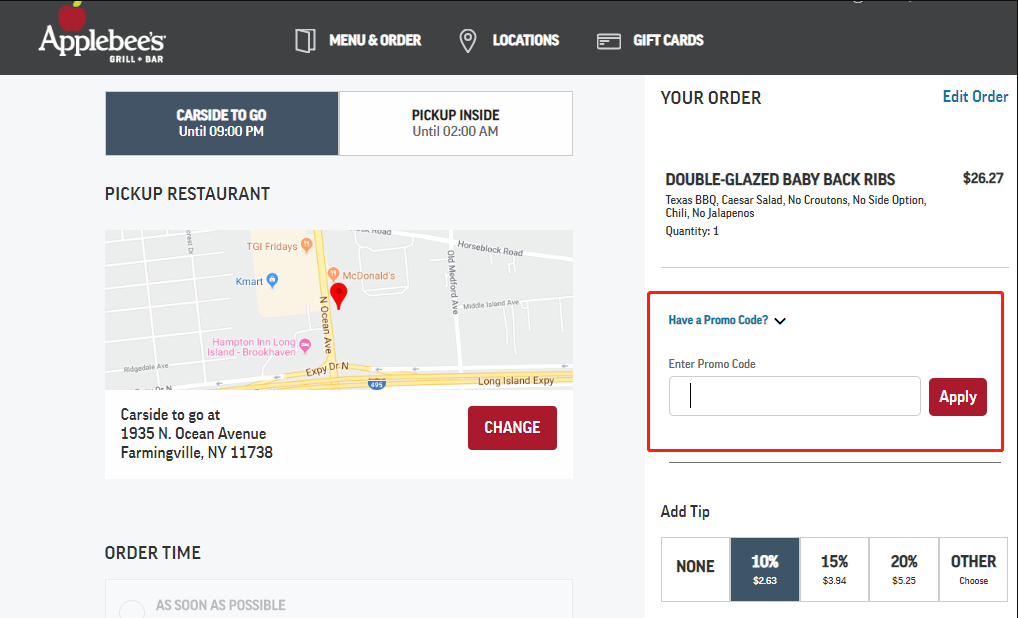Click the location pin icon in the header
This screenshot has width=1018, height=618.
(467, 40)
